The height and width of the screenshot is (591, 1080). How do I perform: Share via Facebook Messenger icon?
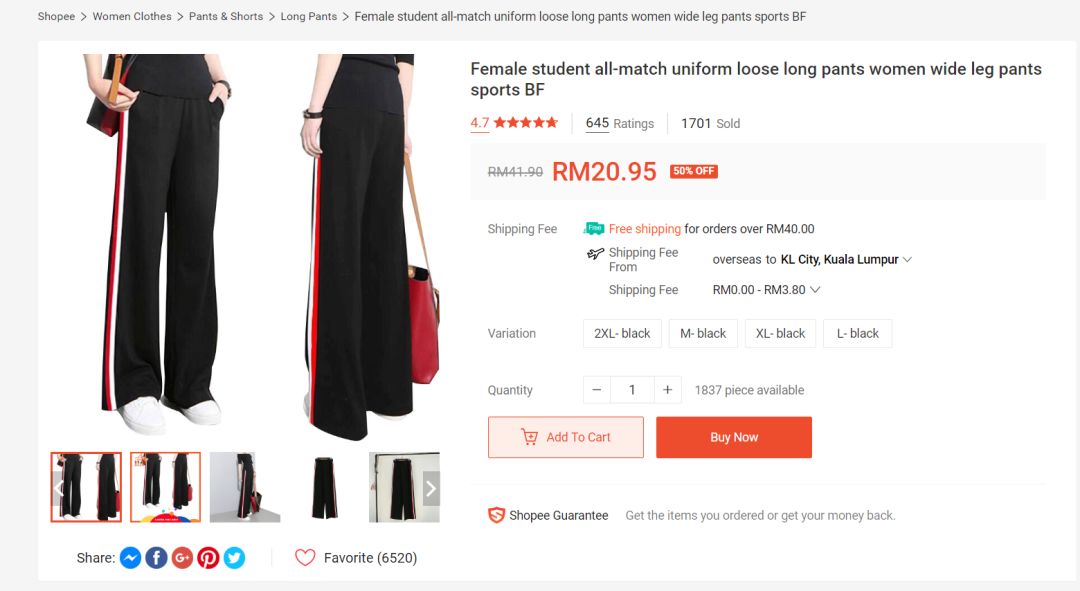coord(130,558)
